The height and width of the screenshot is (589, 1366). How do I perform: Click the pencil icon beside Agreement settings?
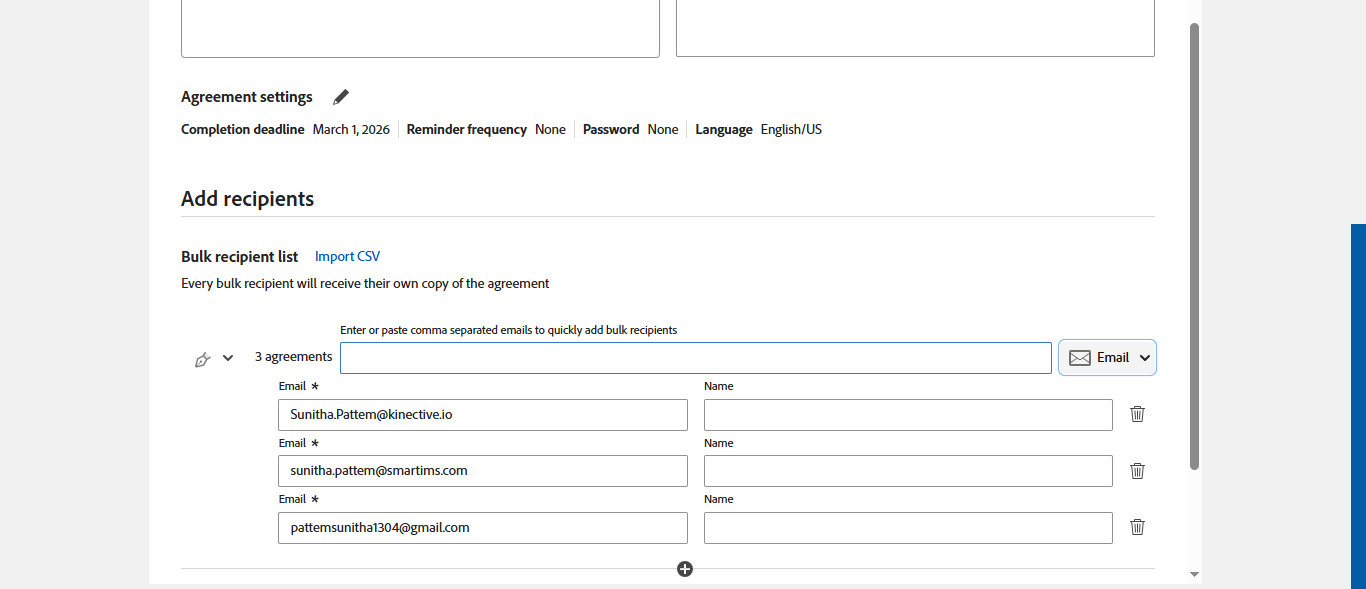coord(341,97)
